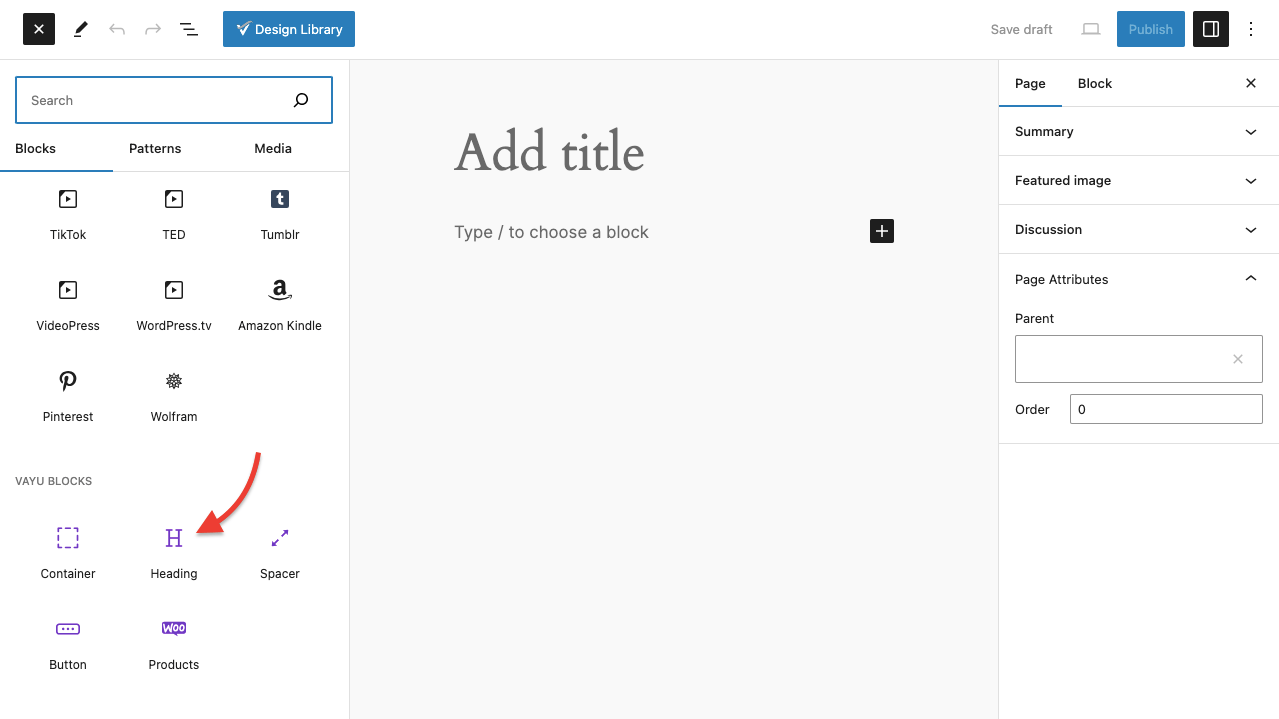Add the WooCommerce Products block
This screenshot has width=1279, height=719.
click(x=174, y=642)
